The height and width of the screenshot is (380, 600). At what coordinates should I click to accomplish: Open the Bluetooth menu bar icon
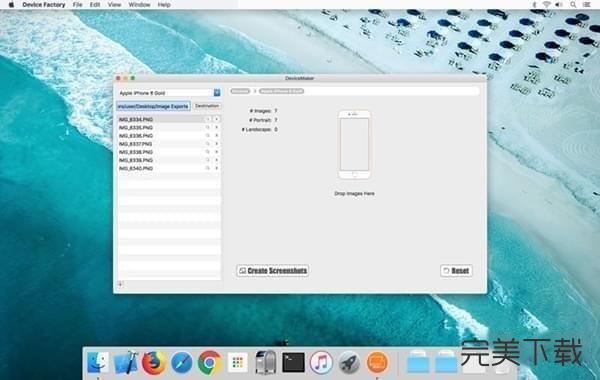tap(535, 5)
